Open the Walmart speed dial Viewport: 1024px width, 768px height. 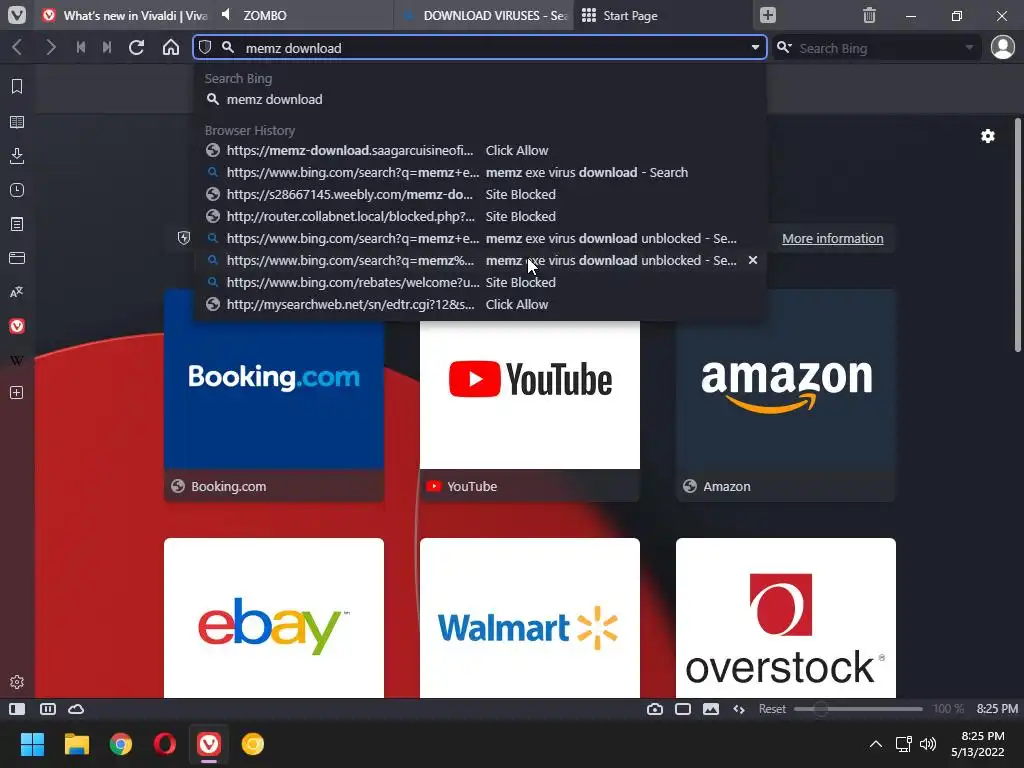point(530,618)
